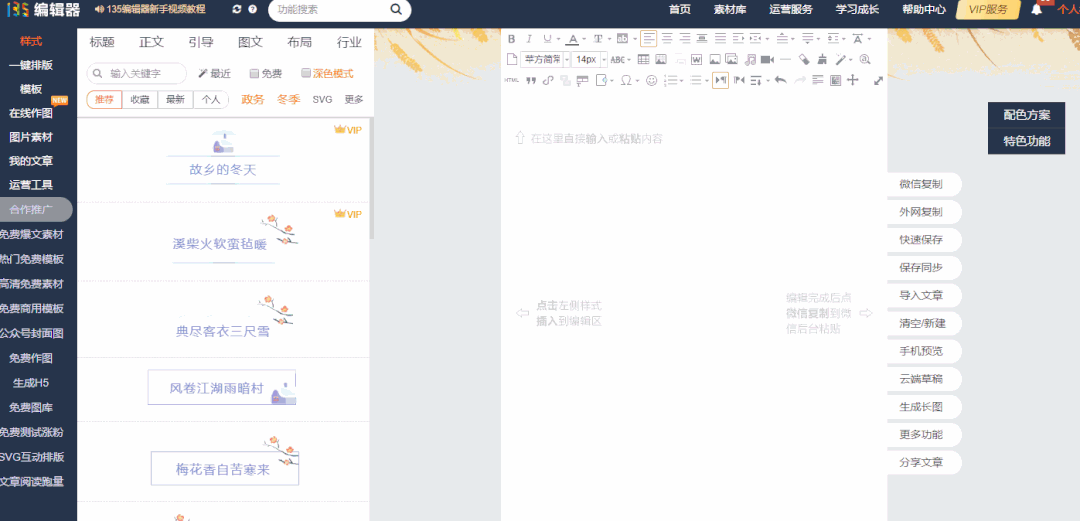The width and height of the screenshot is (1080, 521).
Task: Expand the font family dropdown
Action: click(566, 60)
